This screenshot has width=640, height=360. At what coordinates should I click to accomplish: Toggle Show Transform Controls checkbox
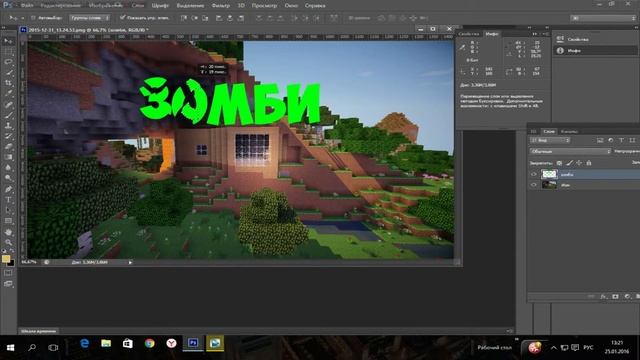[x=122, y=18]
